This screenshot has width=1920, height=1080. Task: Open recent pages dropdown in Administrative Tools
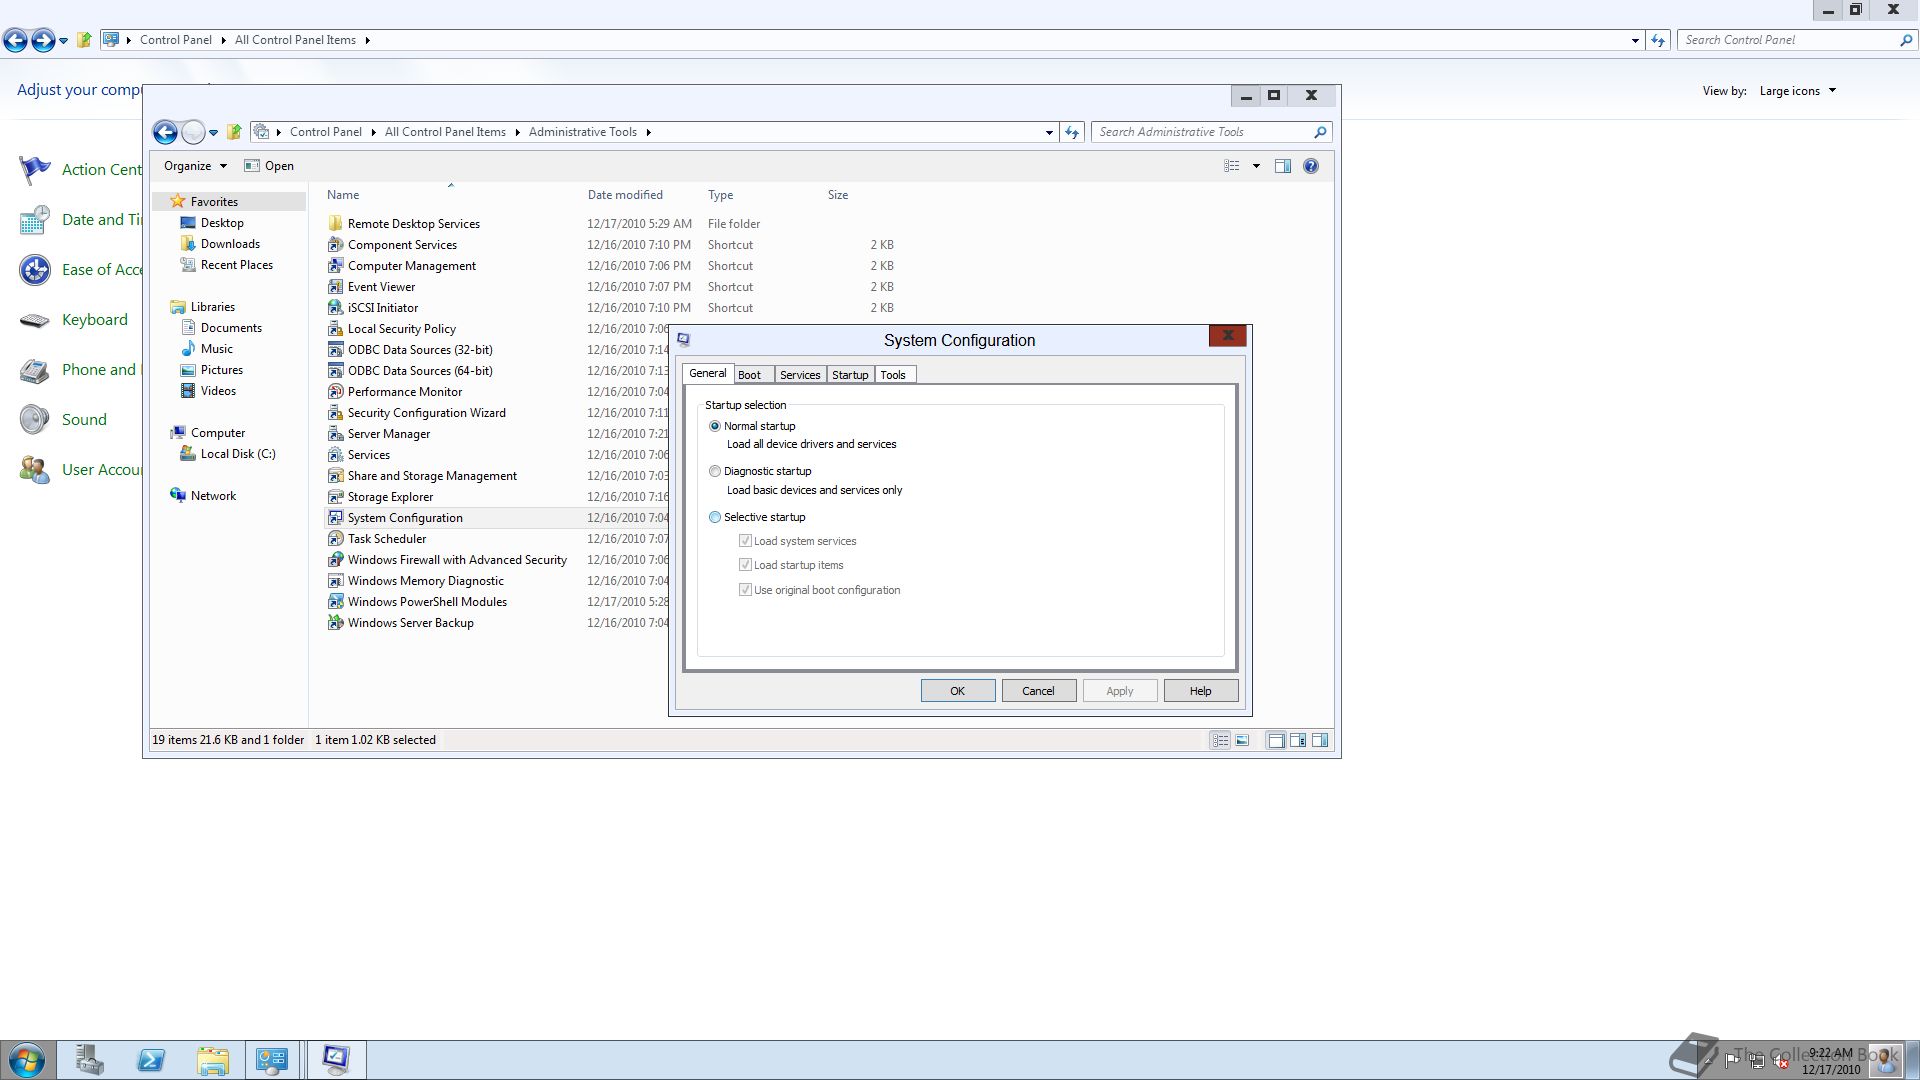(213, 133)
